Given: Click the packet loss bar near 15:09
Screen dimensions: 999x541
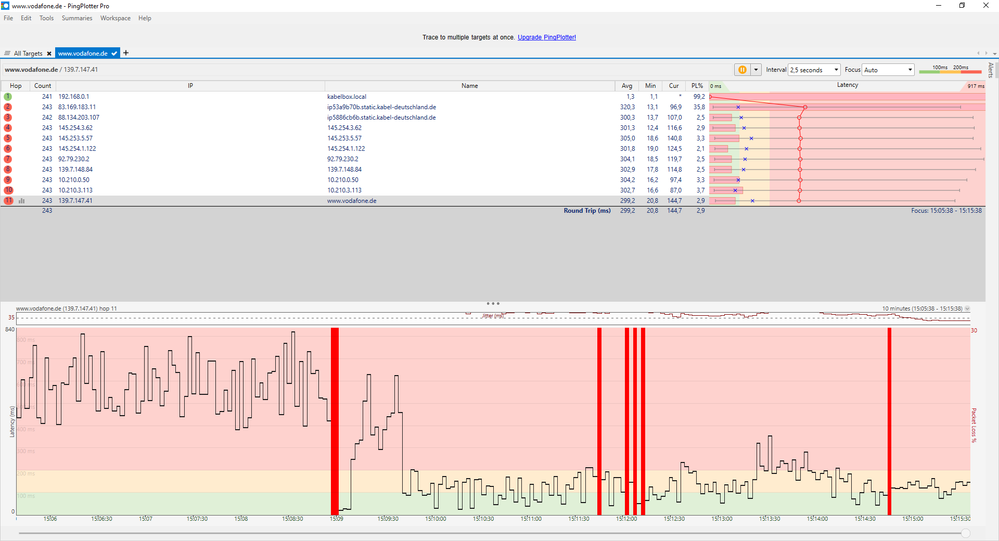Looking at the screenshot, I should pyautogui.click(x=334, y=421).
